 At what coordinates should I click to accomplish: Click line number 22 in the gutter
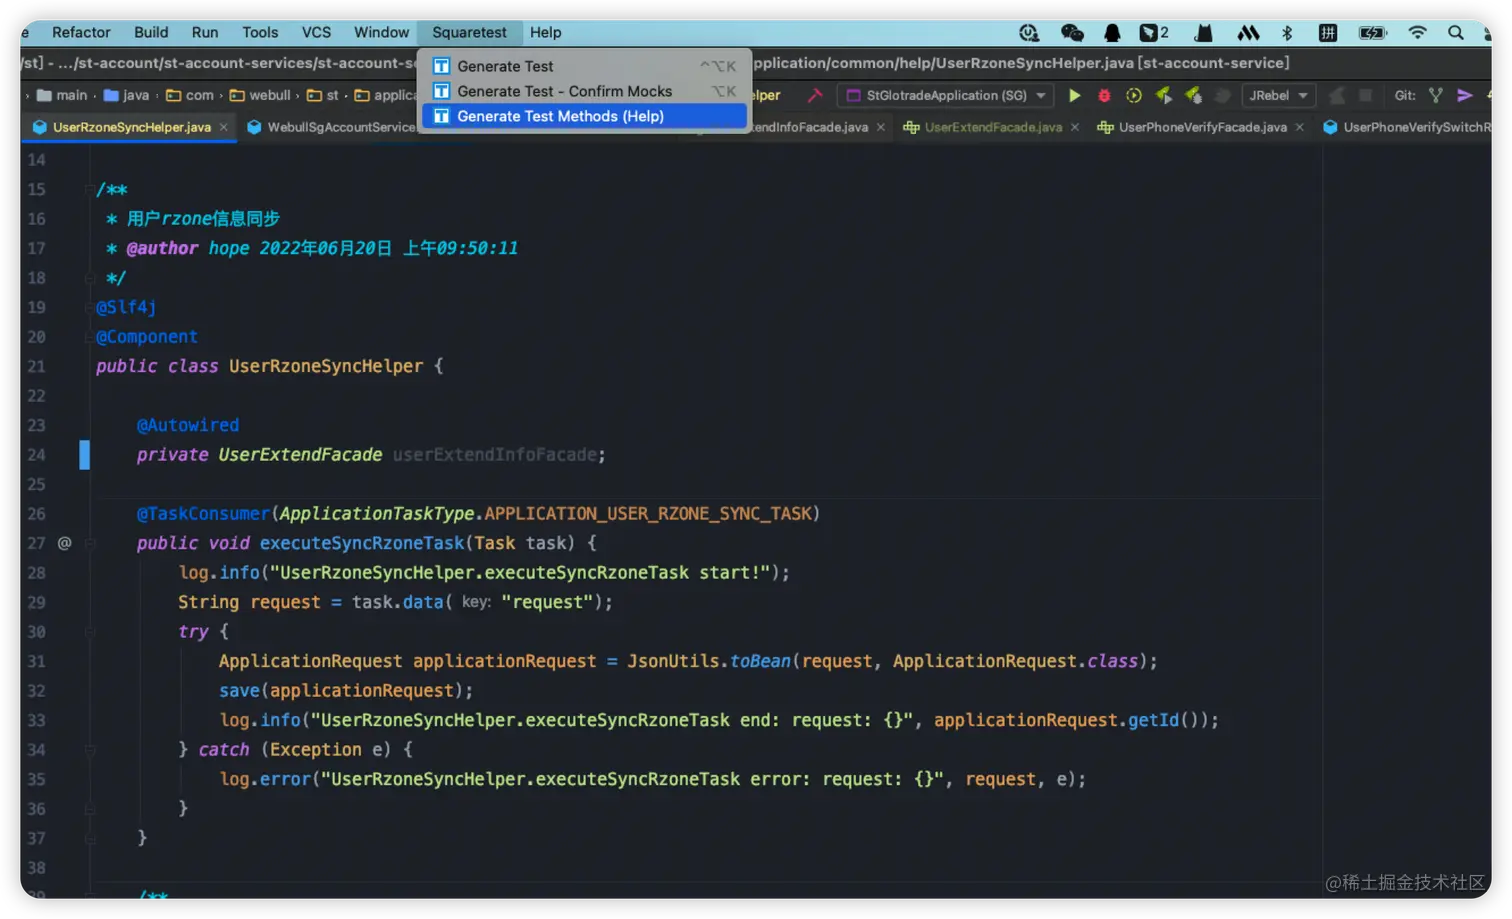coord(37,396)
